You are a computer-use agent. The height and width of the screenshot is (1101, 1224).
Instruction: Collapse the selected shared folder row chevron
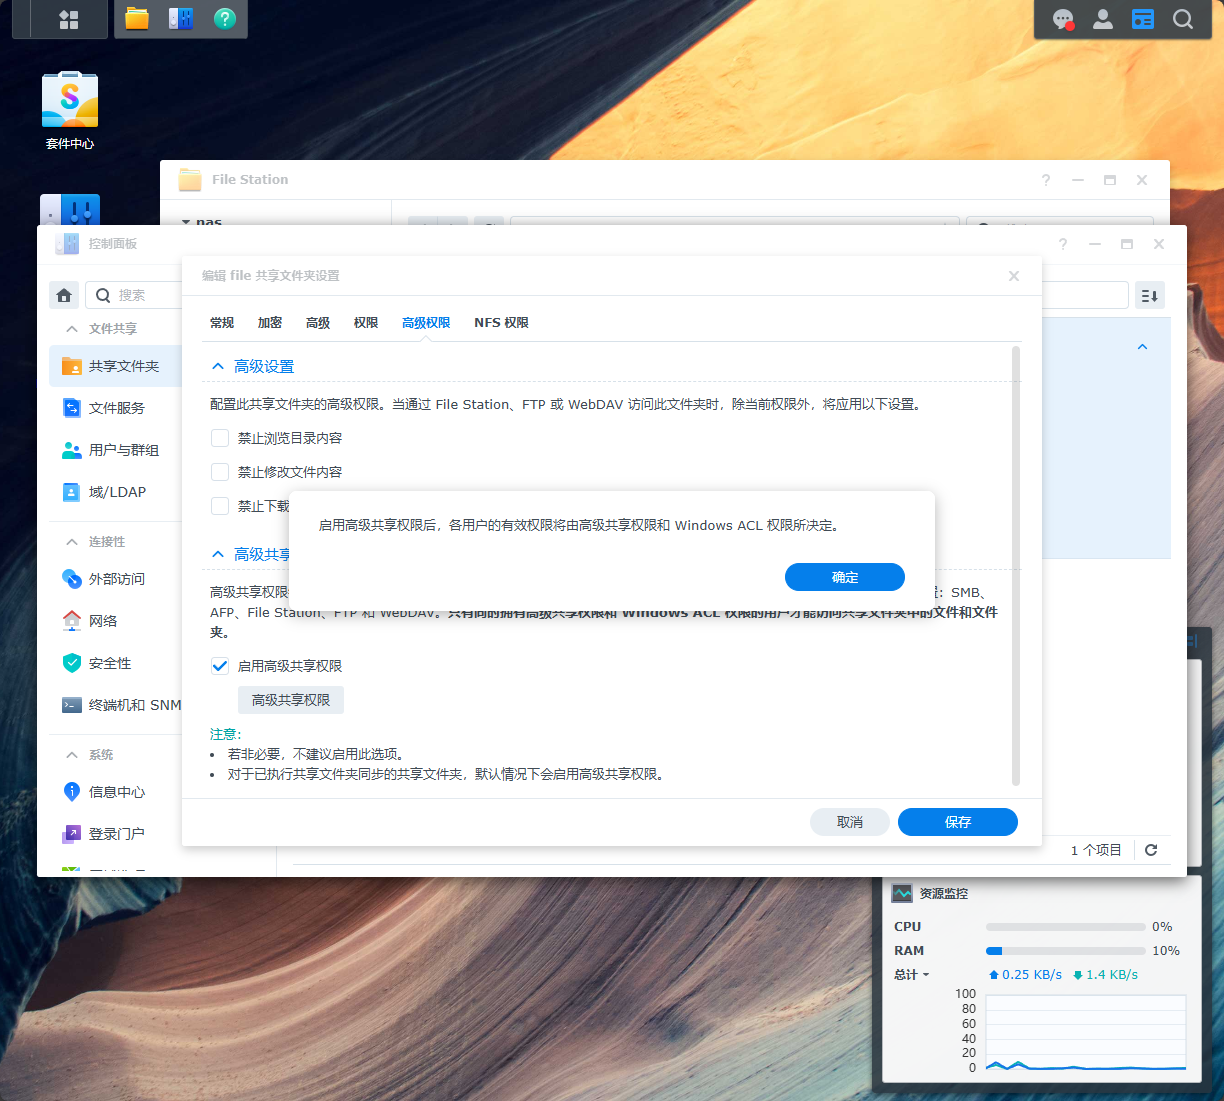click(x=1142, y=347)
